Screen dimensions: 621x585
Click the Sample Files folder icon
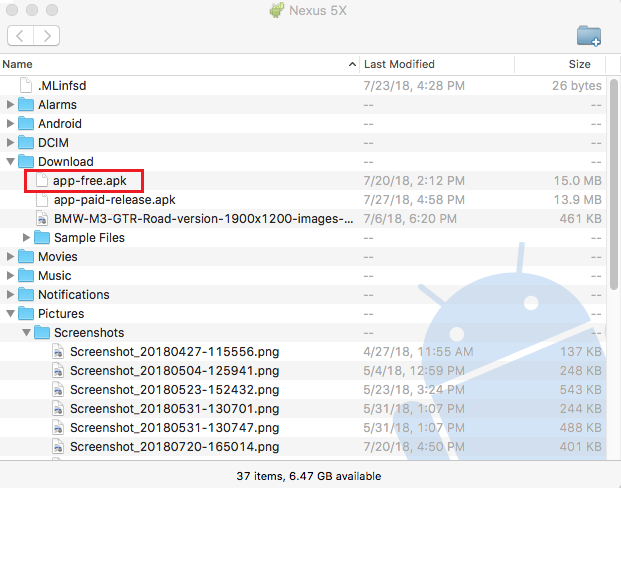pos(42,238)
